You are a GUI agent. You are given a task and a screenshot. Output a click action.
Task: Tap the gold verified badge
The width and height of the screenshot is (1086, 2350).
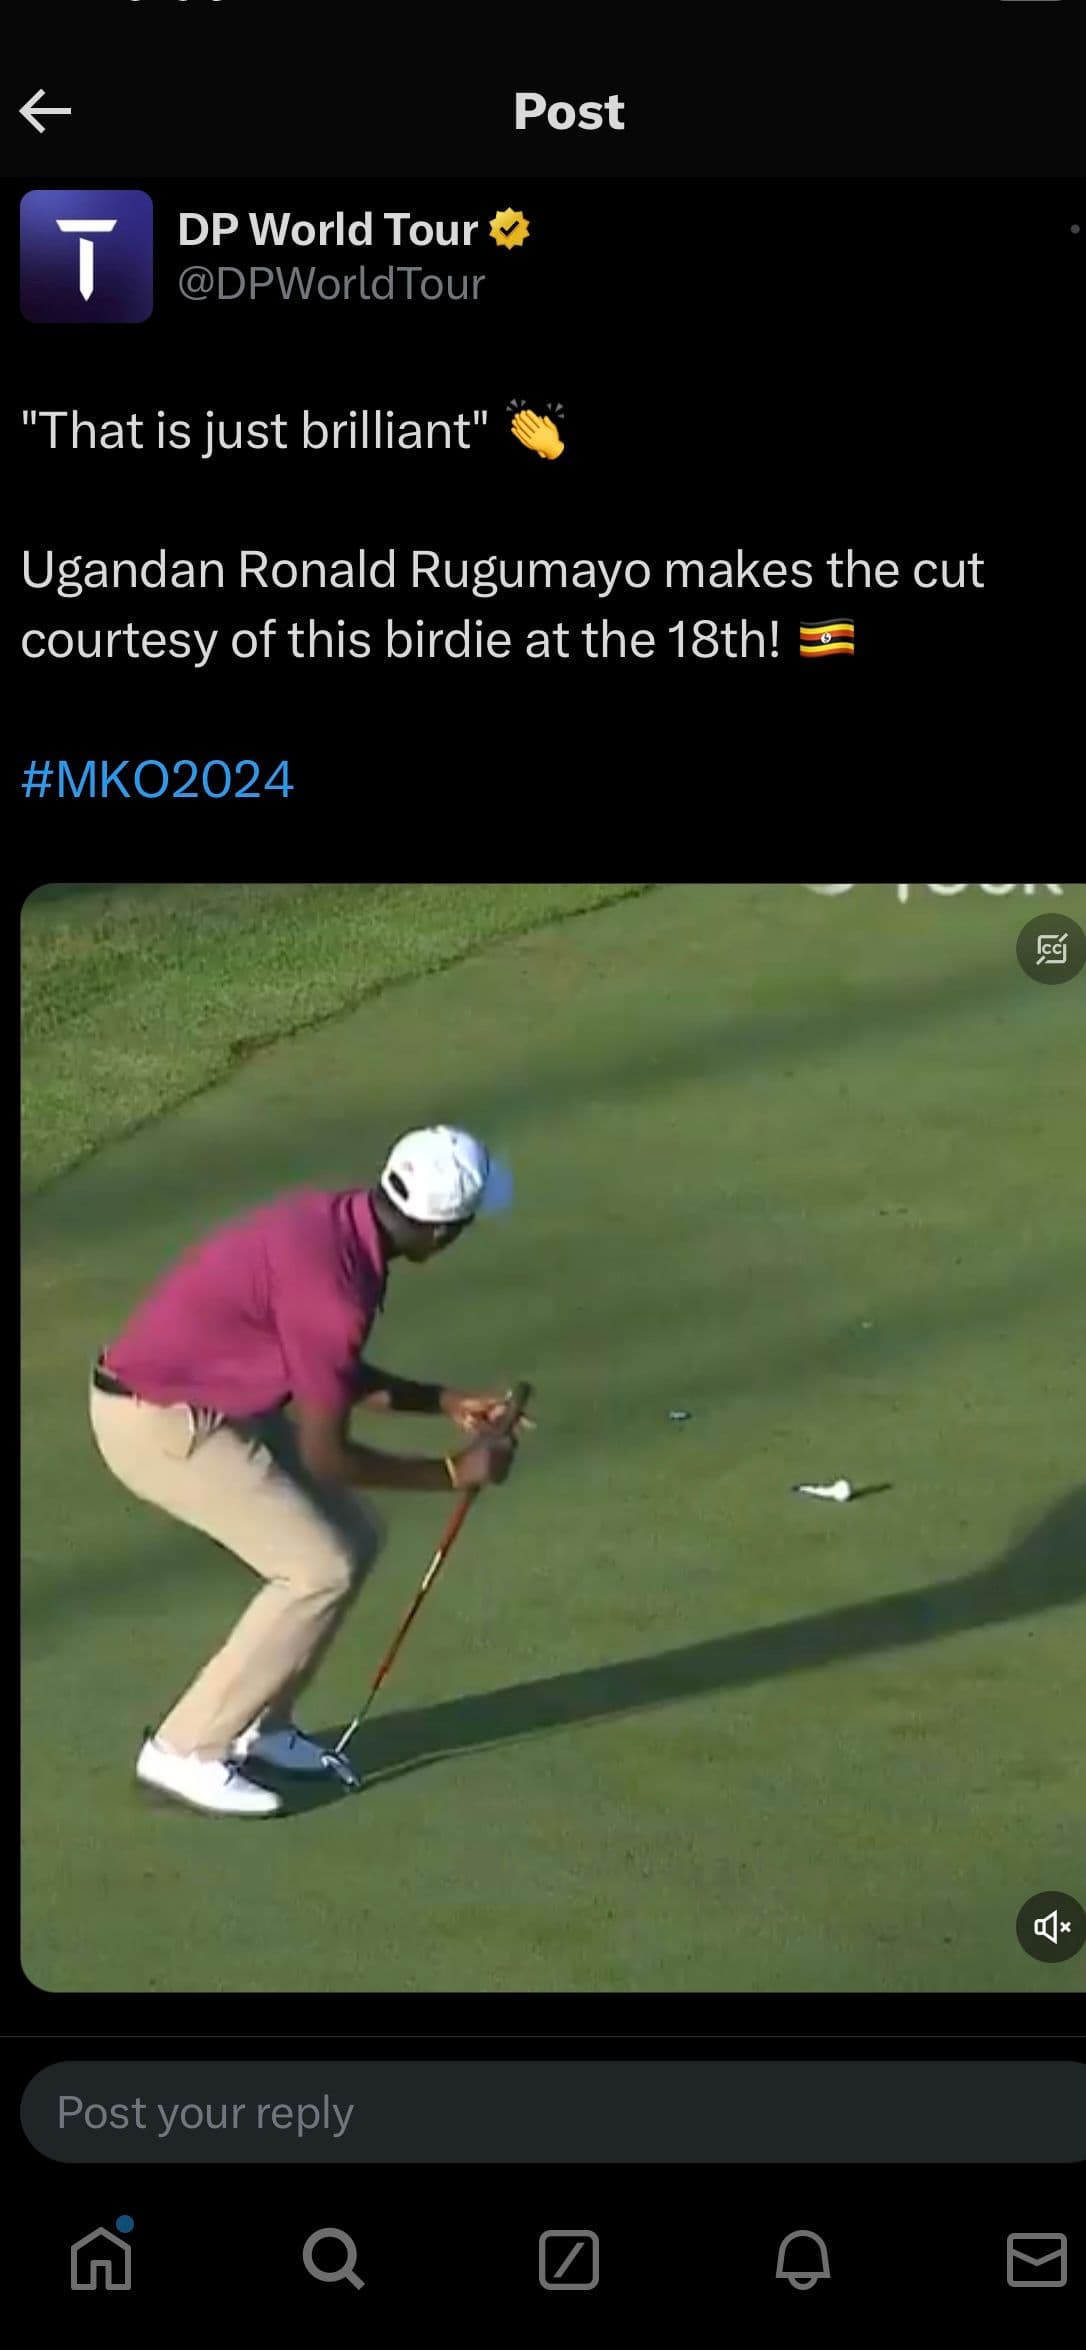(x=509, y=229)
